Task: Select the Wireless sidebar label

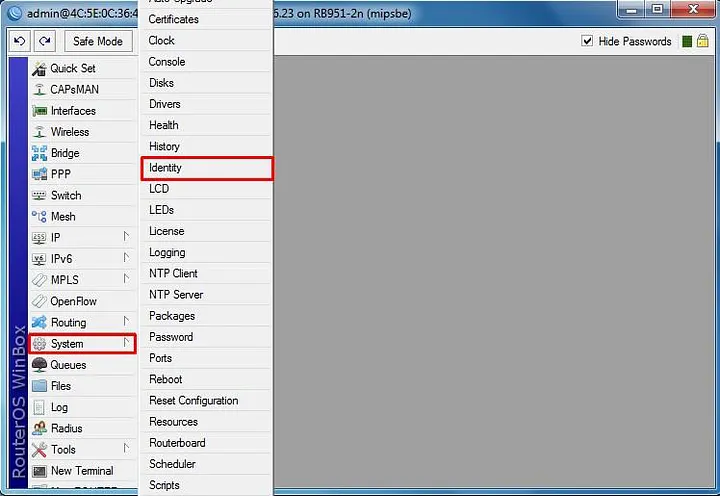Action: [x=70, y=132]
